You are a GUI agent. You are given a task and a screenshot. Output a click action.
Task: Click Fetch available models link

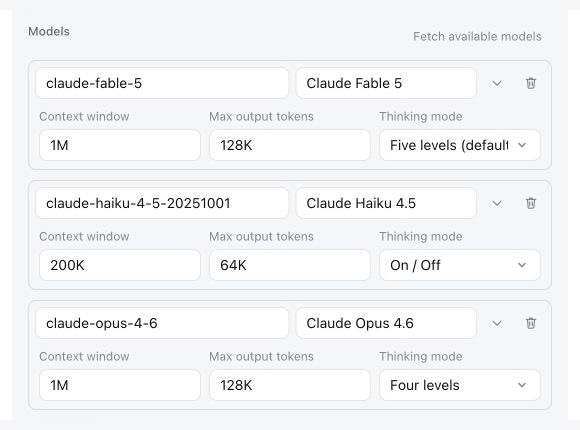point(477,36)
